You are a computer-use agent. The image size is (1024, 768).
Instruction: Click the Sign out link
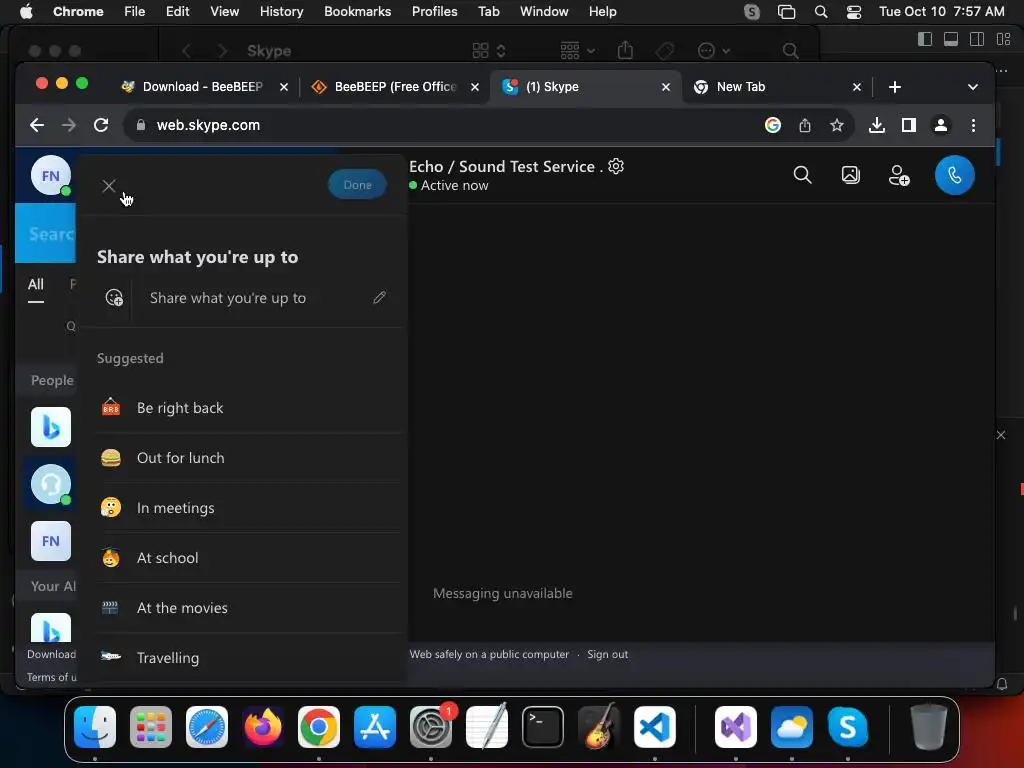[607, 654]
